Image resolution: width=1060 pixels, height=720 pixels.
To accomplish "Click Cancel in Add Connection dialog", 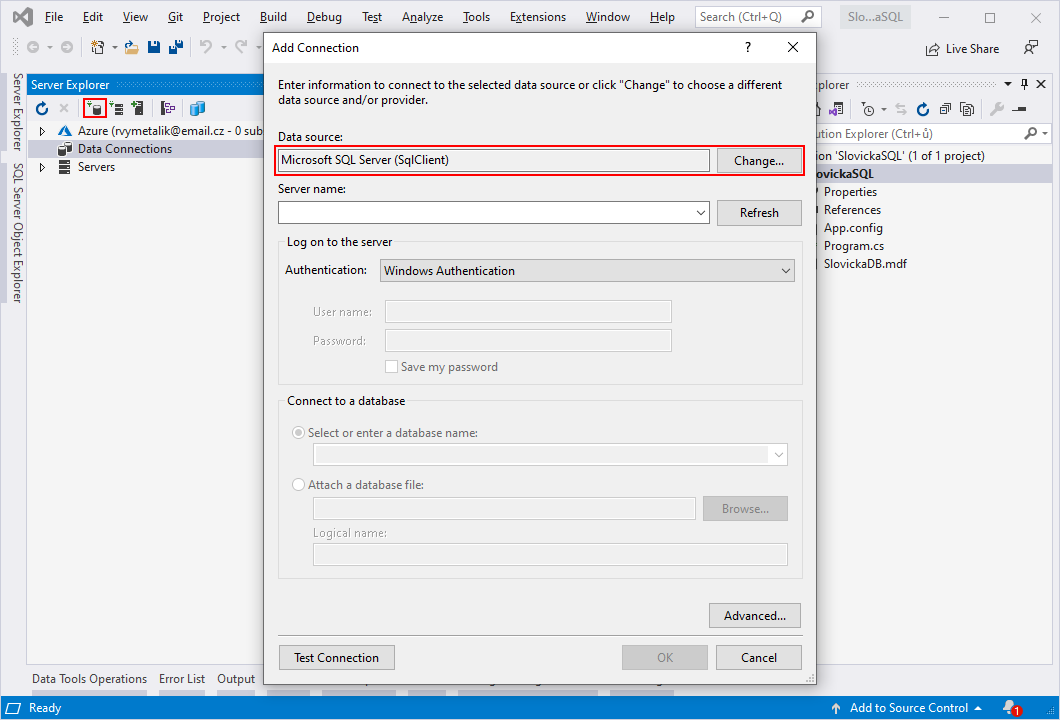I will (758, 658).
